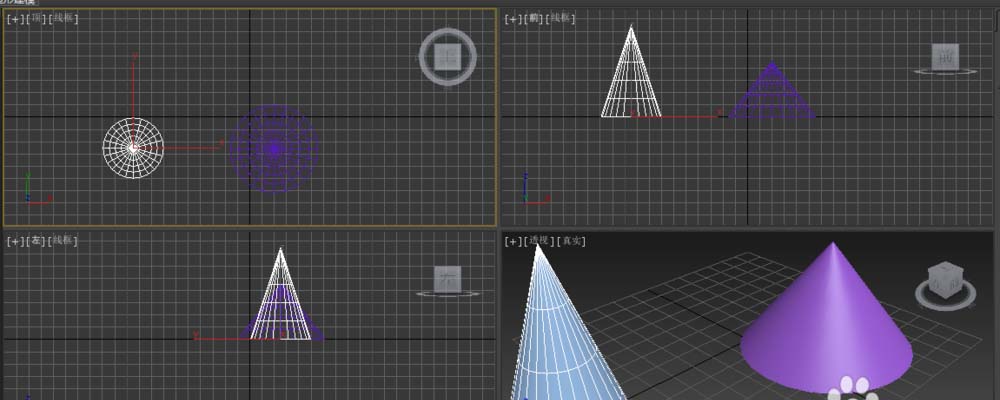Open the [+] menu in the Left viewport
The height and width of the screenshot is (400, 1000).
pyautogui.click(x=14, y=241)
